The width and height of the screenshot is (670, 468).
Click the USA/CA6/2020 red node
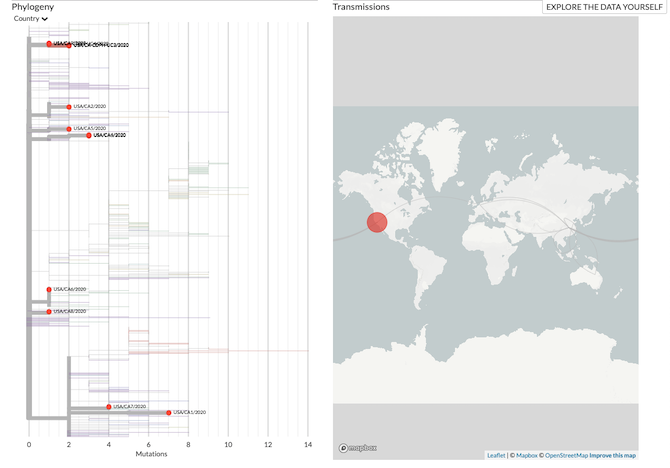coord(49,290)
